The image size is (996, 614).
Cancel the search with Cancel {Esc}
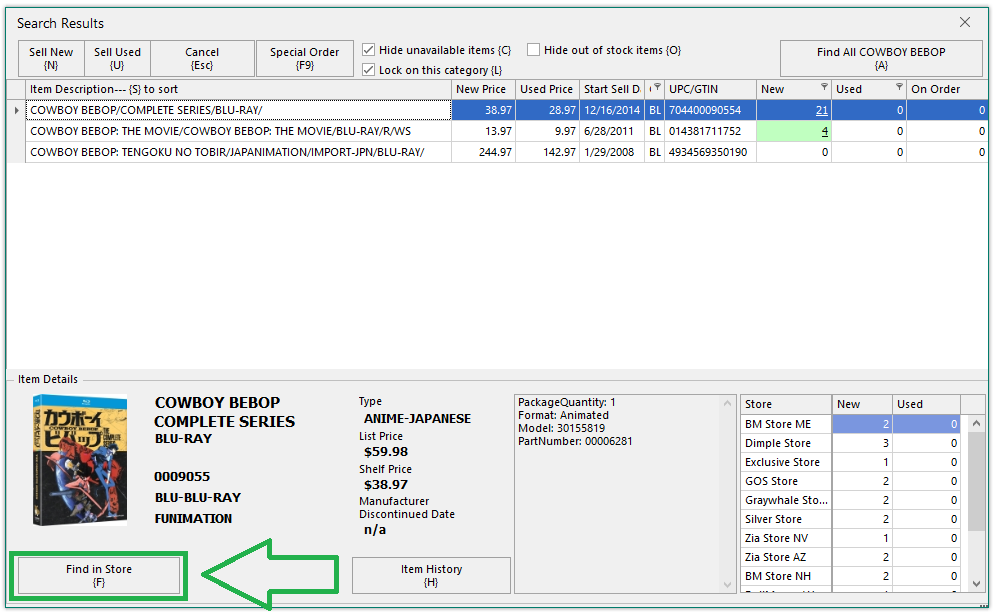pyautogui.click(x=202, y=58)
